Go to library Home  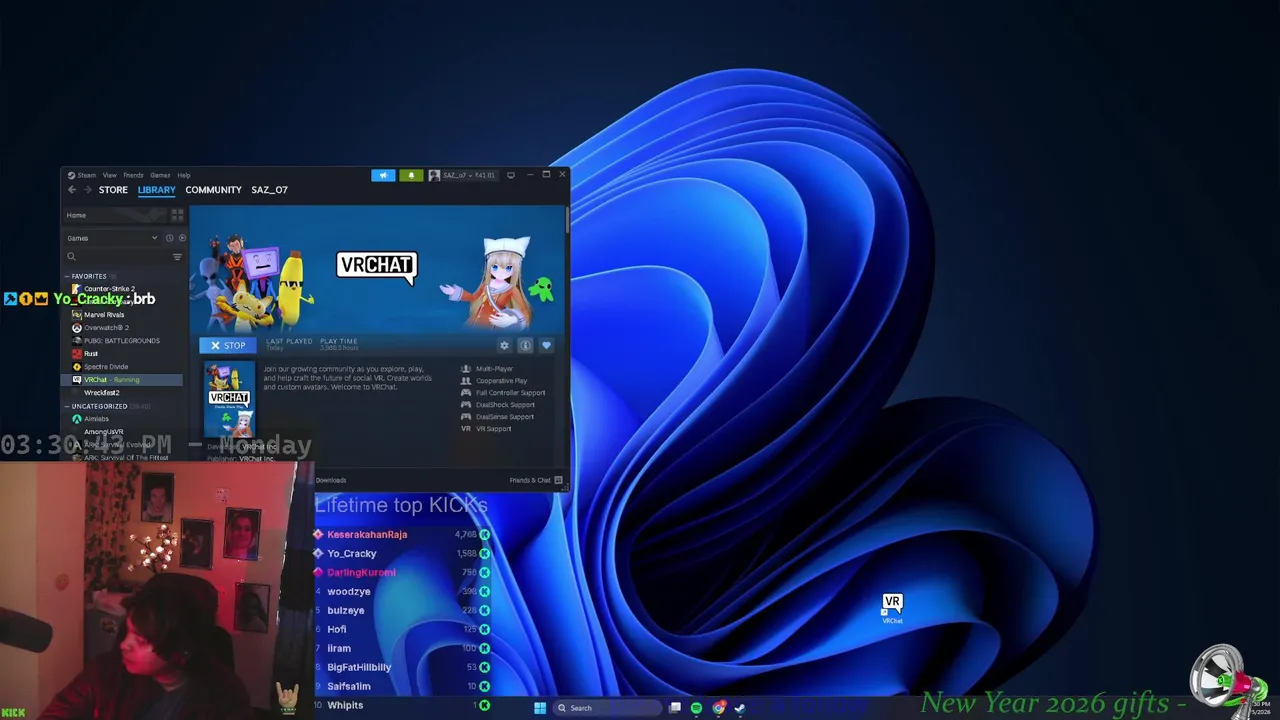pos(115,215)
